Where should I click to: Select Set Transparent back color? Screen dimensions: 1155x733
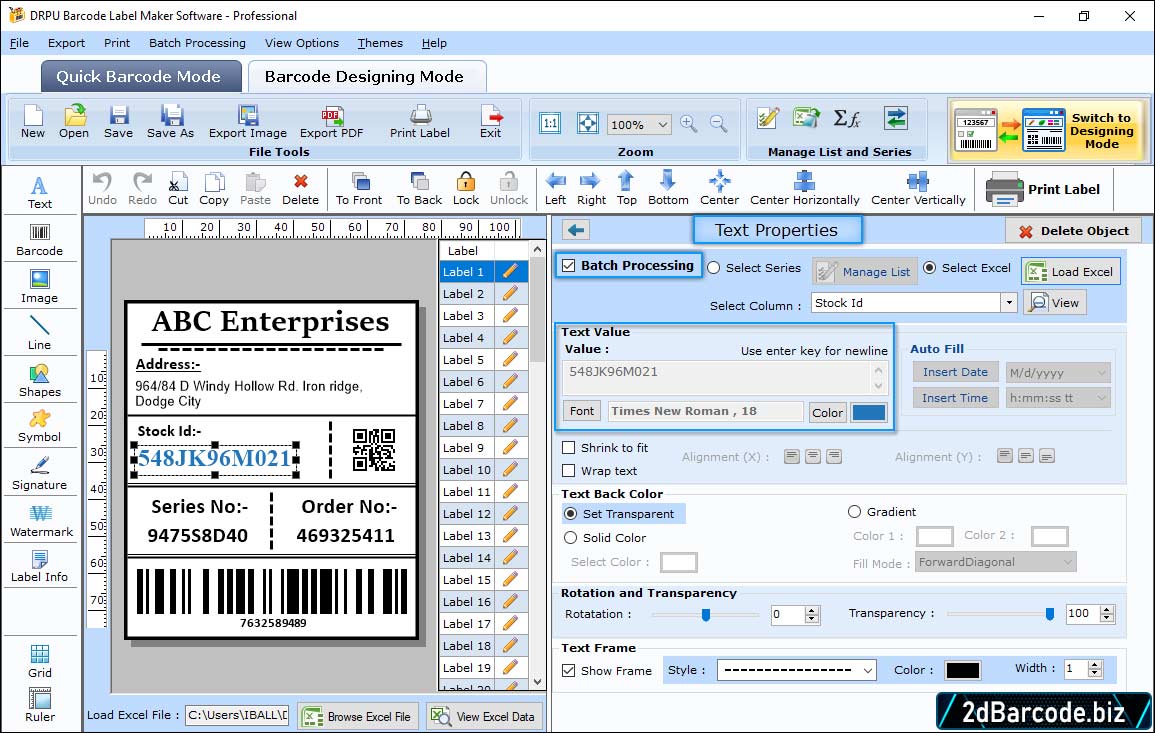pos(571,513)
